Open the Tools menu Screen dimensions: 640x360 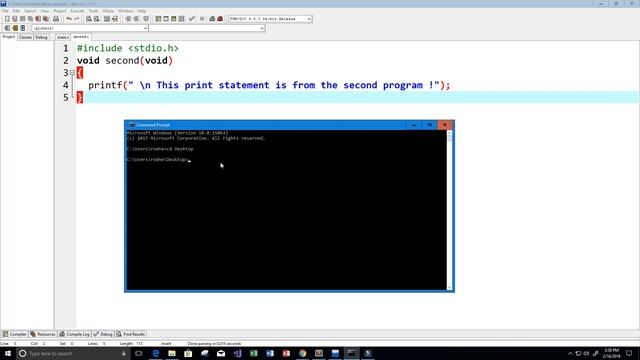pos(93,11)
